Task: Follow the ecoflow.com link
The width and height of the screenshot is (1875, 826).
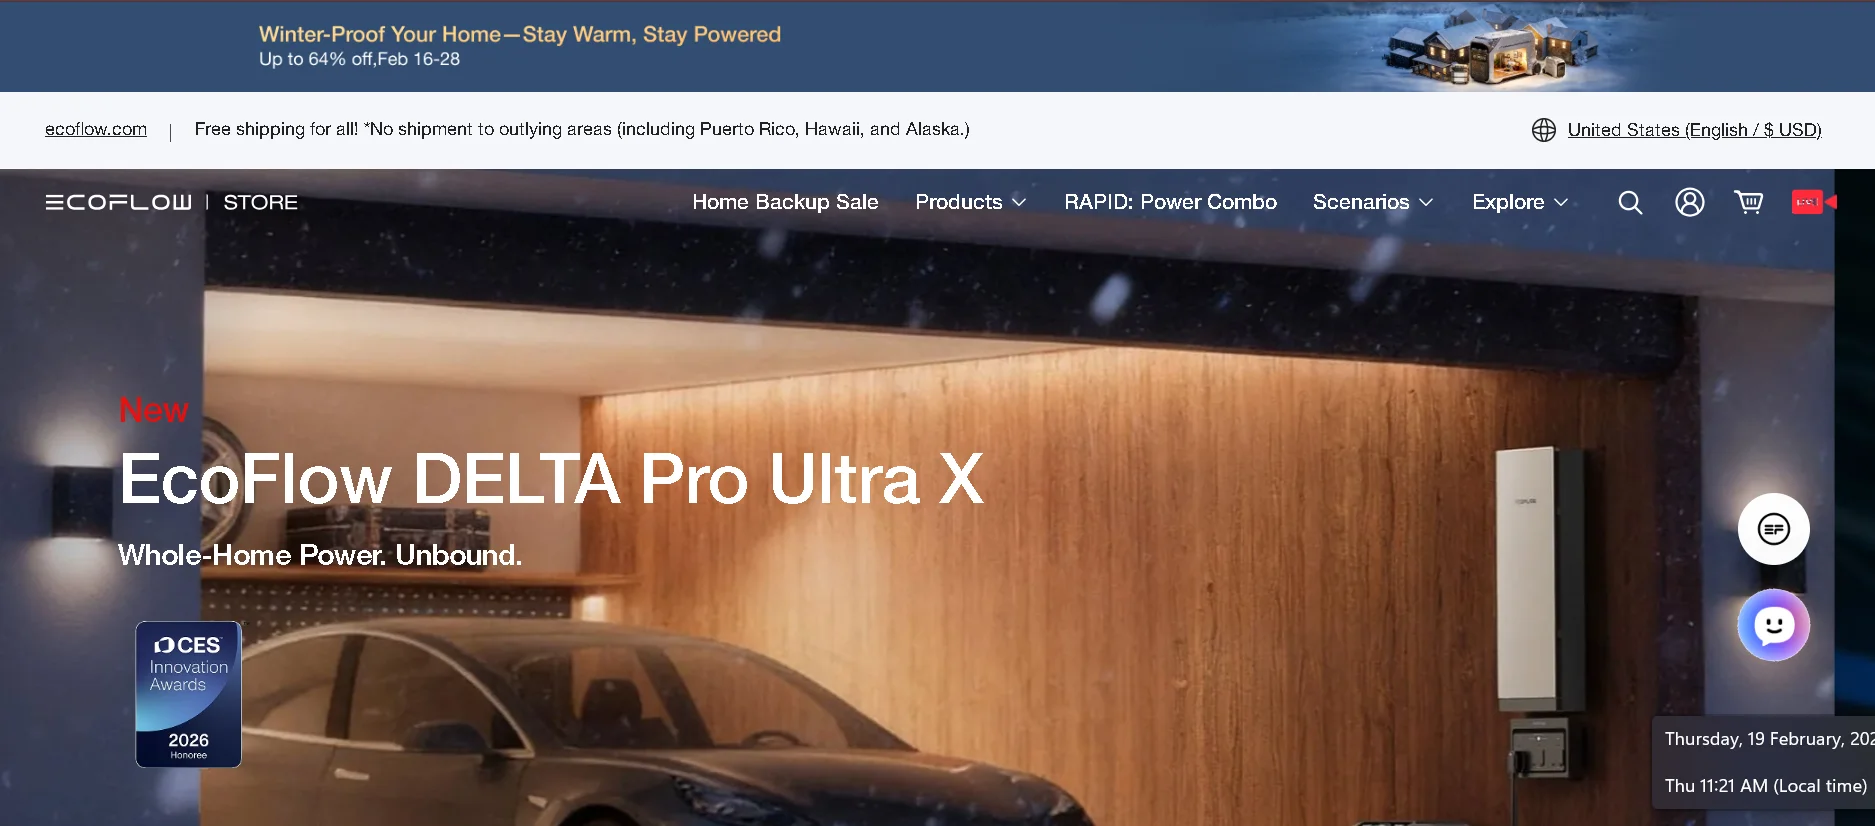Action: pos(96,129)
